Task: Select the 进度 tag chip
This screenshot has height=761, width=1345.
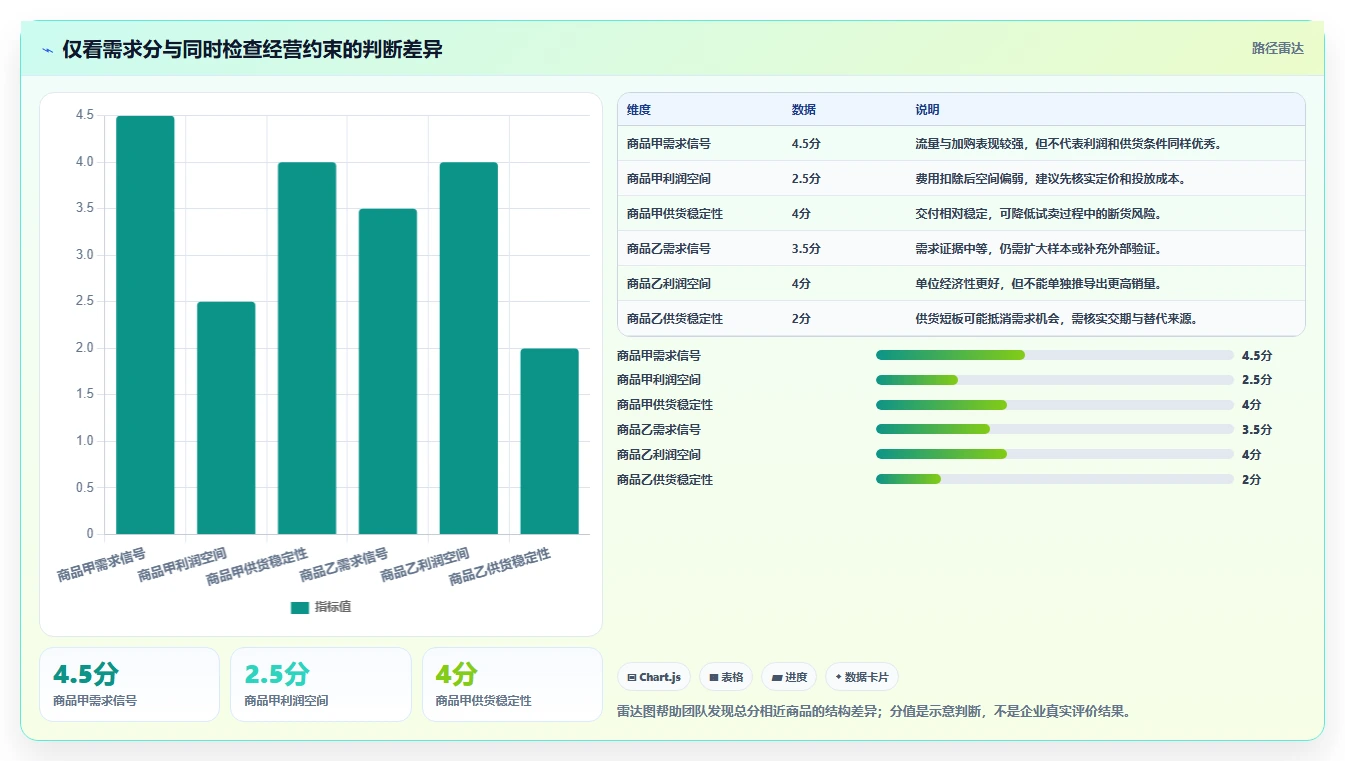Action: (x=789, y=677)
